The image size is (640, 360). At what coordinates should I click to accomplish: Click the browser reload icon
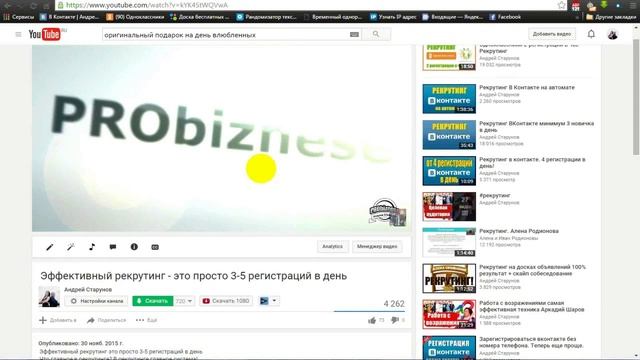pos(33,5)
